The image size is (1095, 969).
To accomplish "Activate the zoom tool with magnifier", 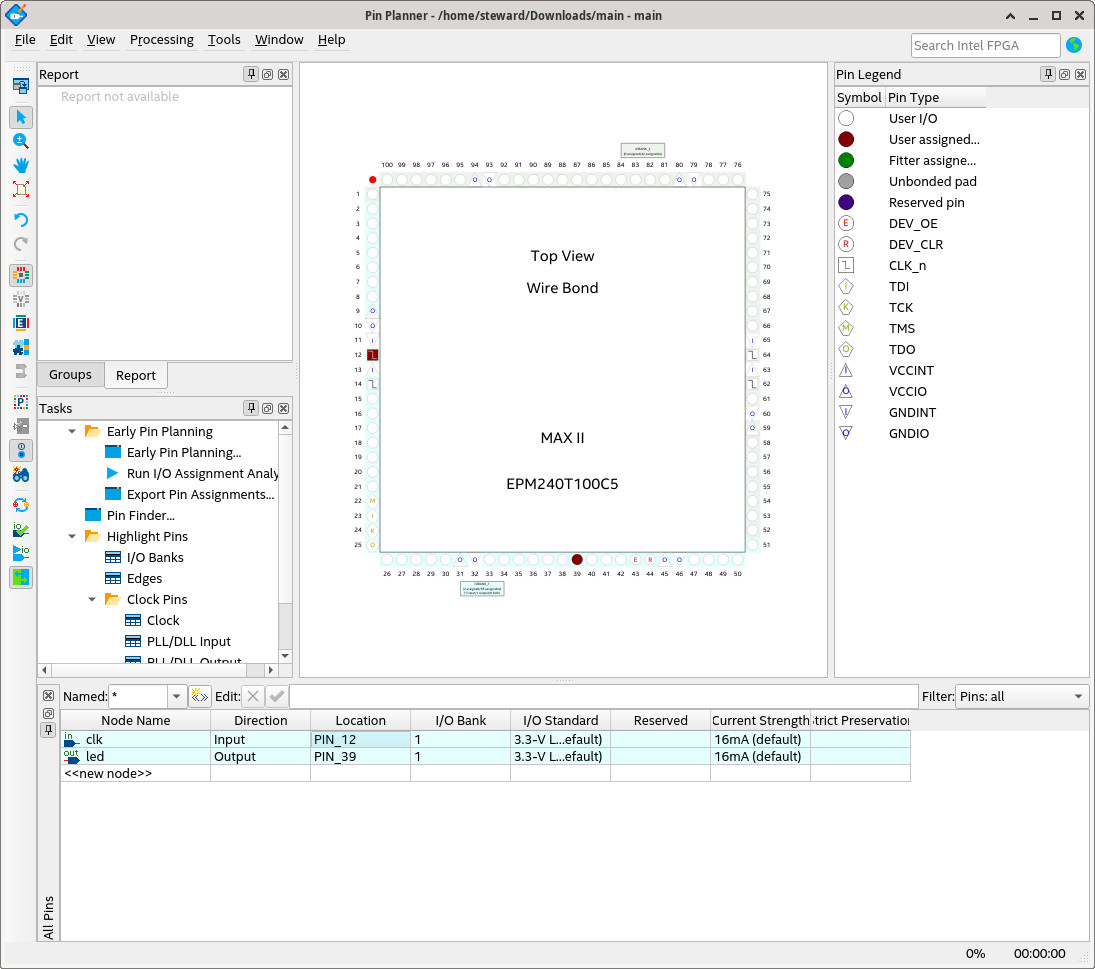I will click(x=21, y=141).
